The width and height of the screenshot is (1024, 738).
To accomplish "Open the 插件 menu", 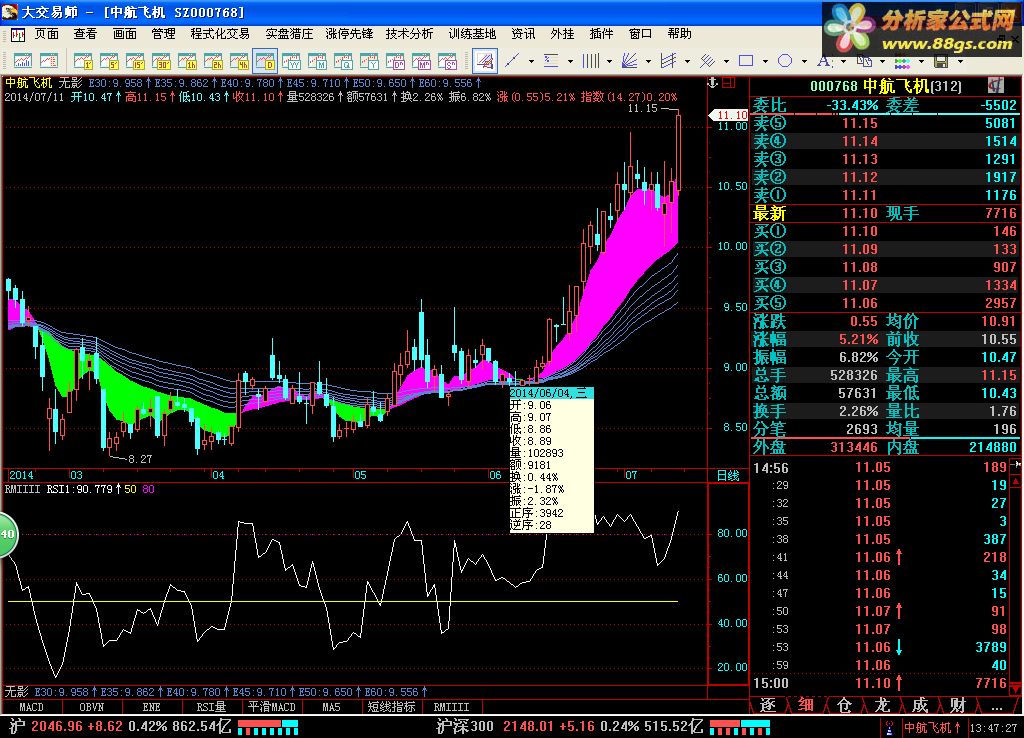I will pyautogui.click(x=601, y=33).
